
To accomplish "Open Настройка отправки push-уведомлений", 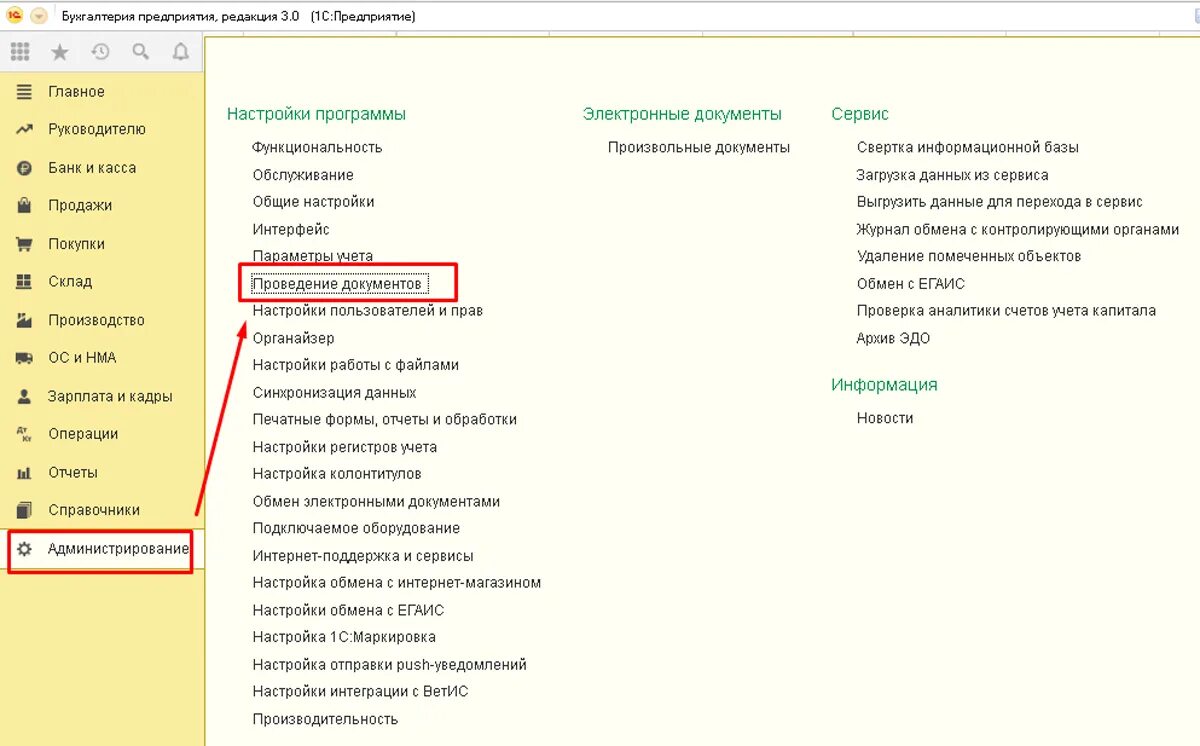I will click(x=390, y=665).
